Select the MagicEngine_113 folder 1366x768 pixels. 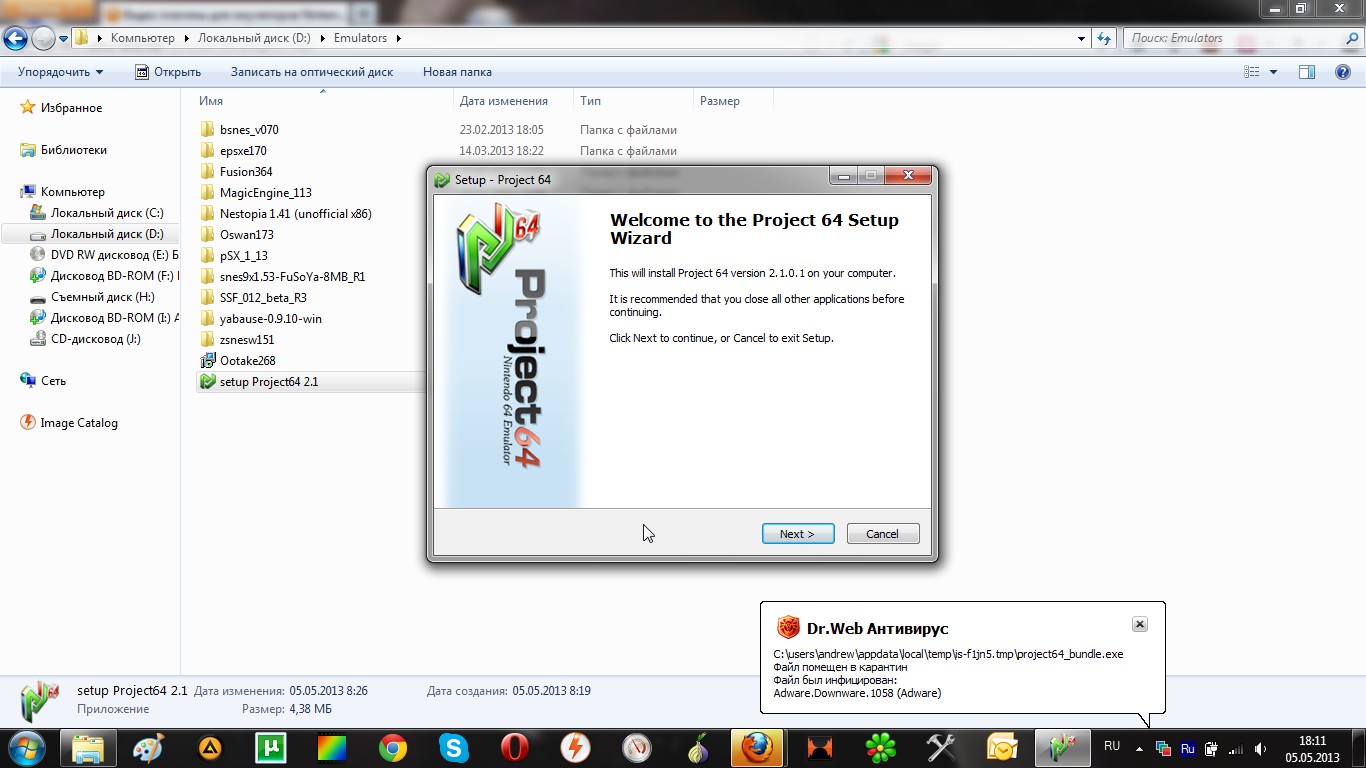pos(266,193)
